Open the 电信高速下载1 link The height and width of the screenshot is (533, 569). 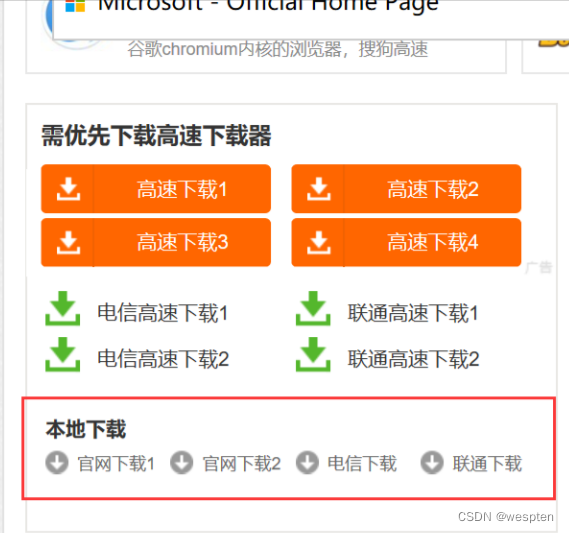(x=163, y=313)
